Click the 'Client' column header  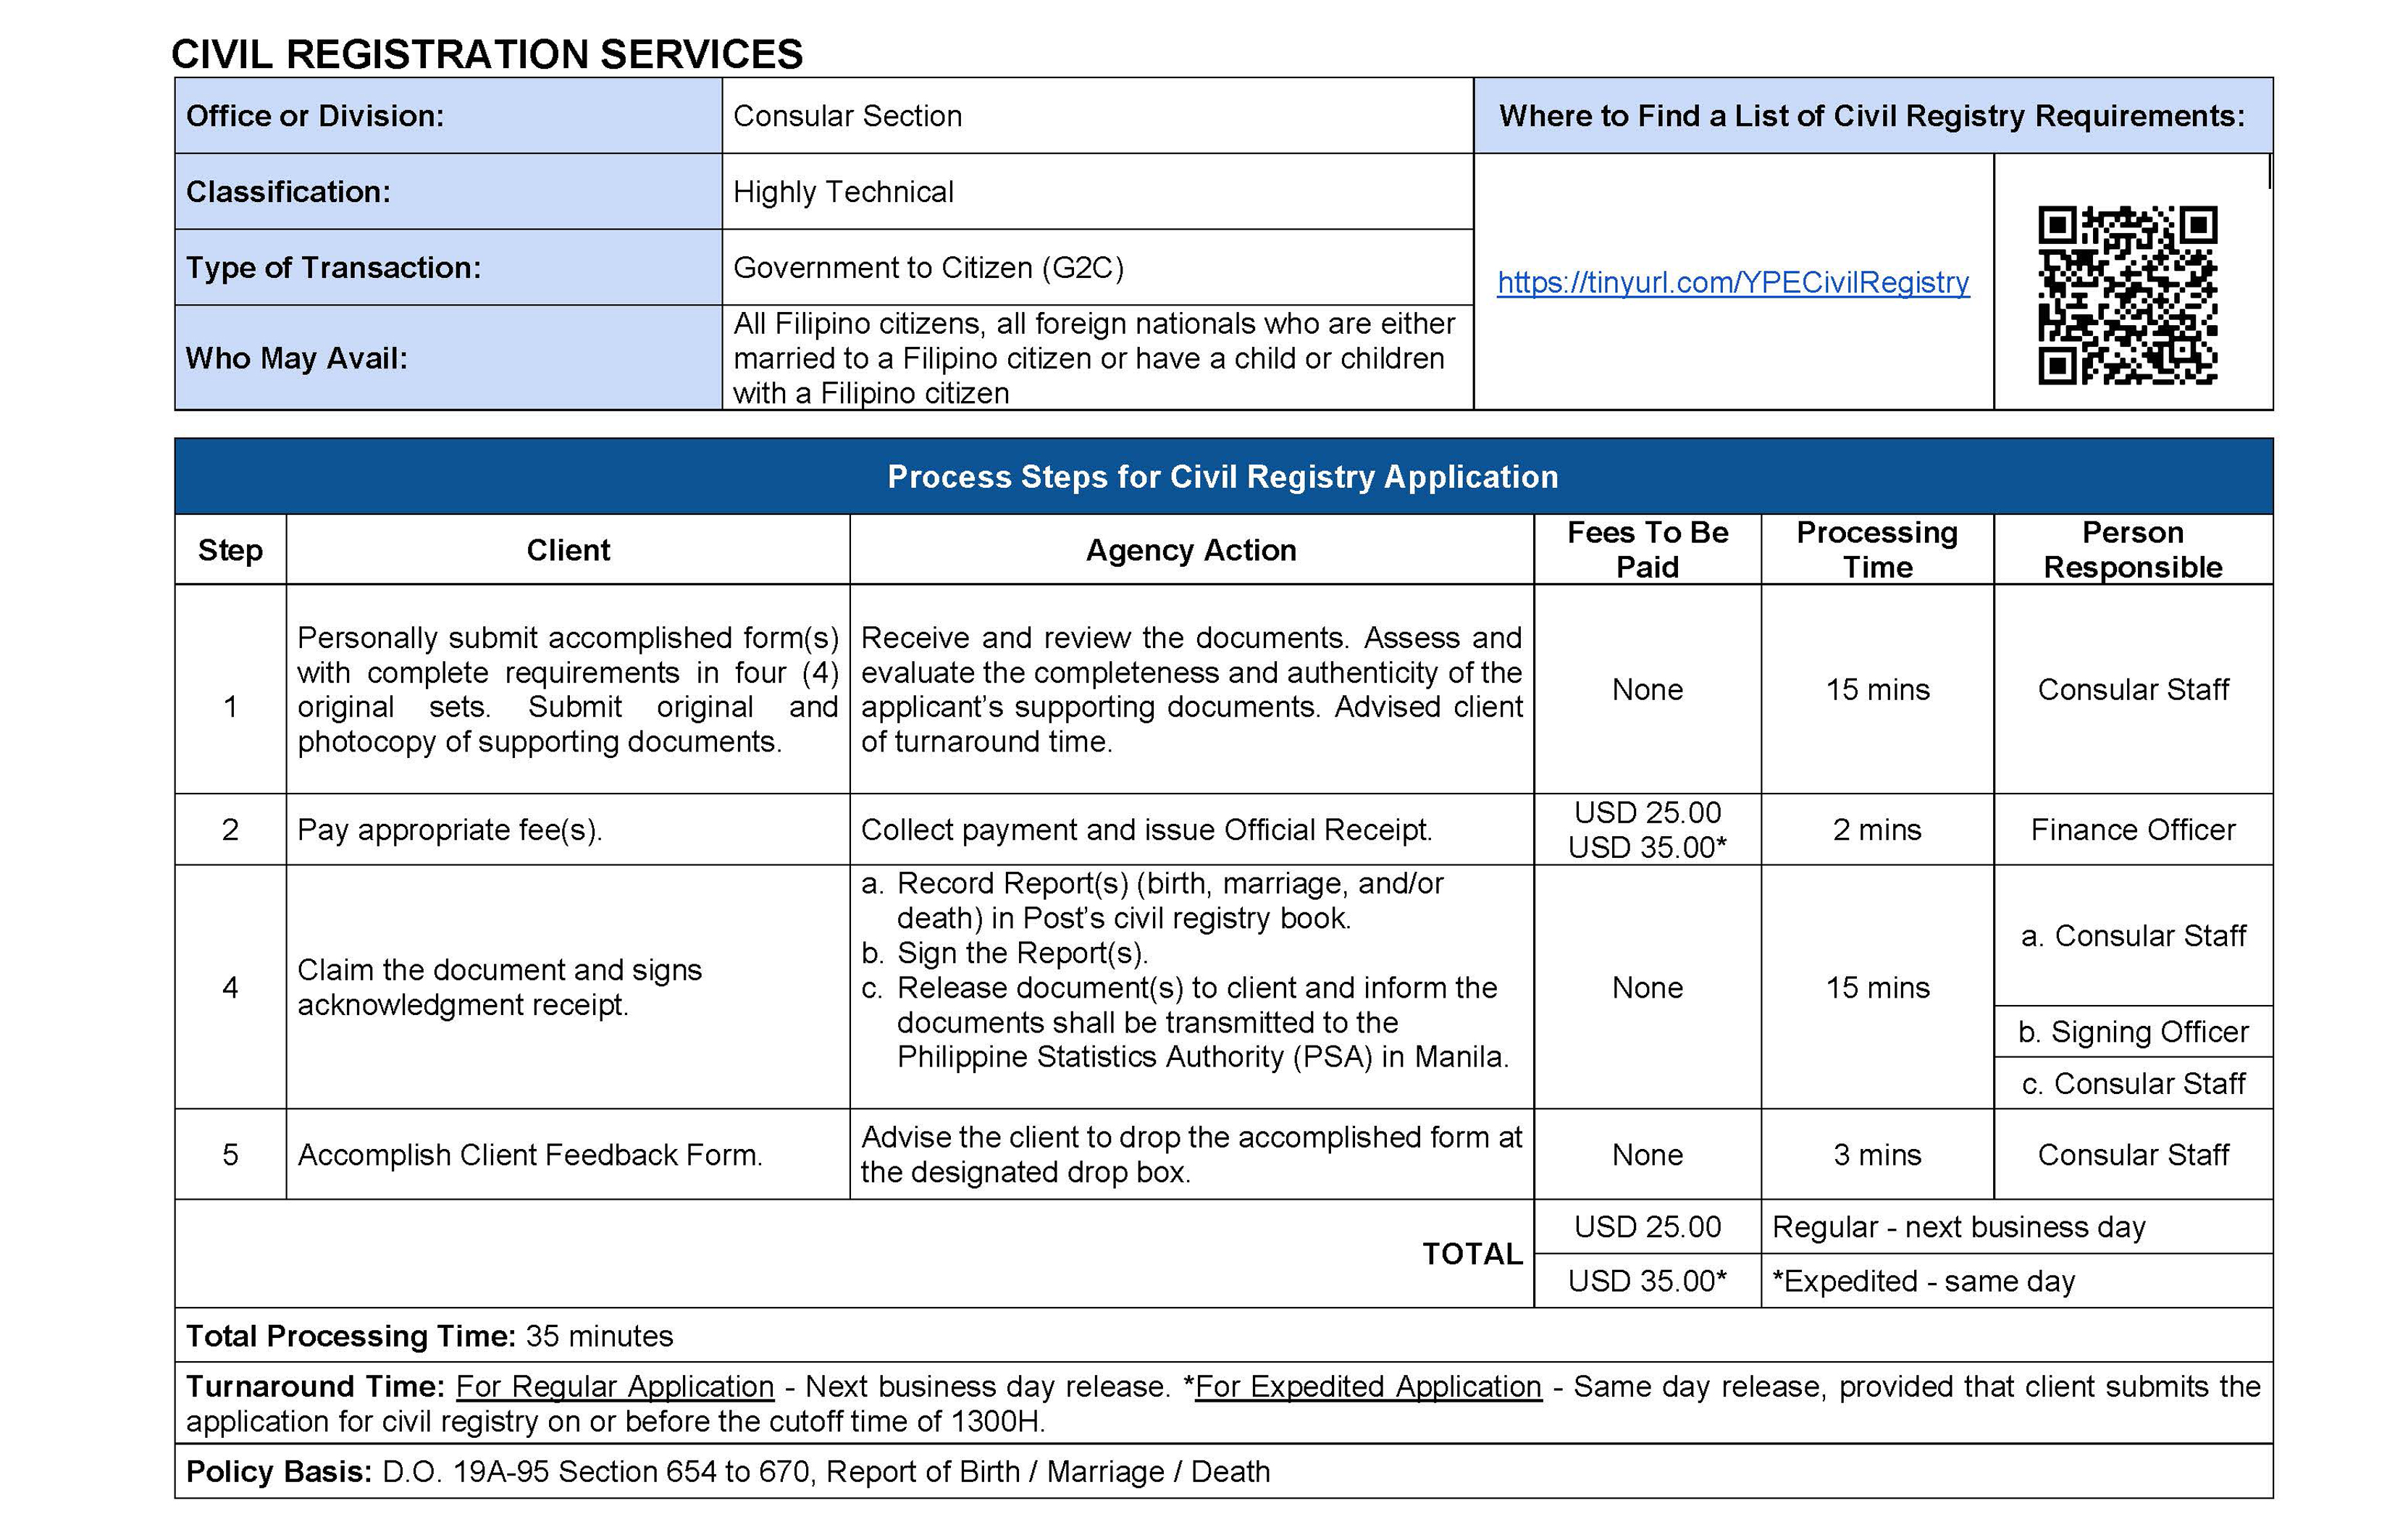tap(567, 550)
